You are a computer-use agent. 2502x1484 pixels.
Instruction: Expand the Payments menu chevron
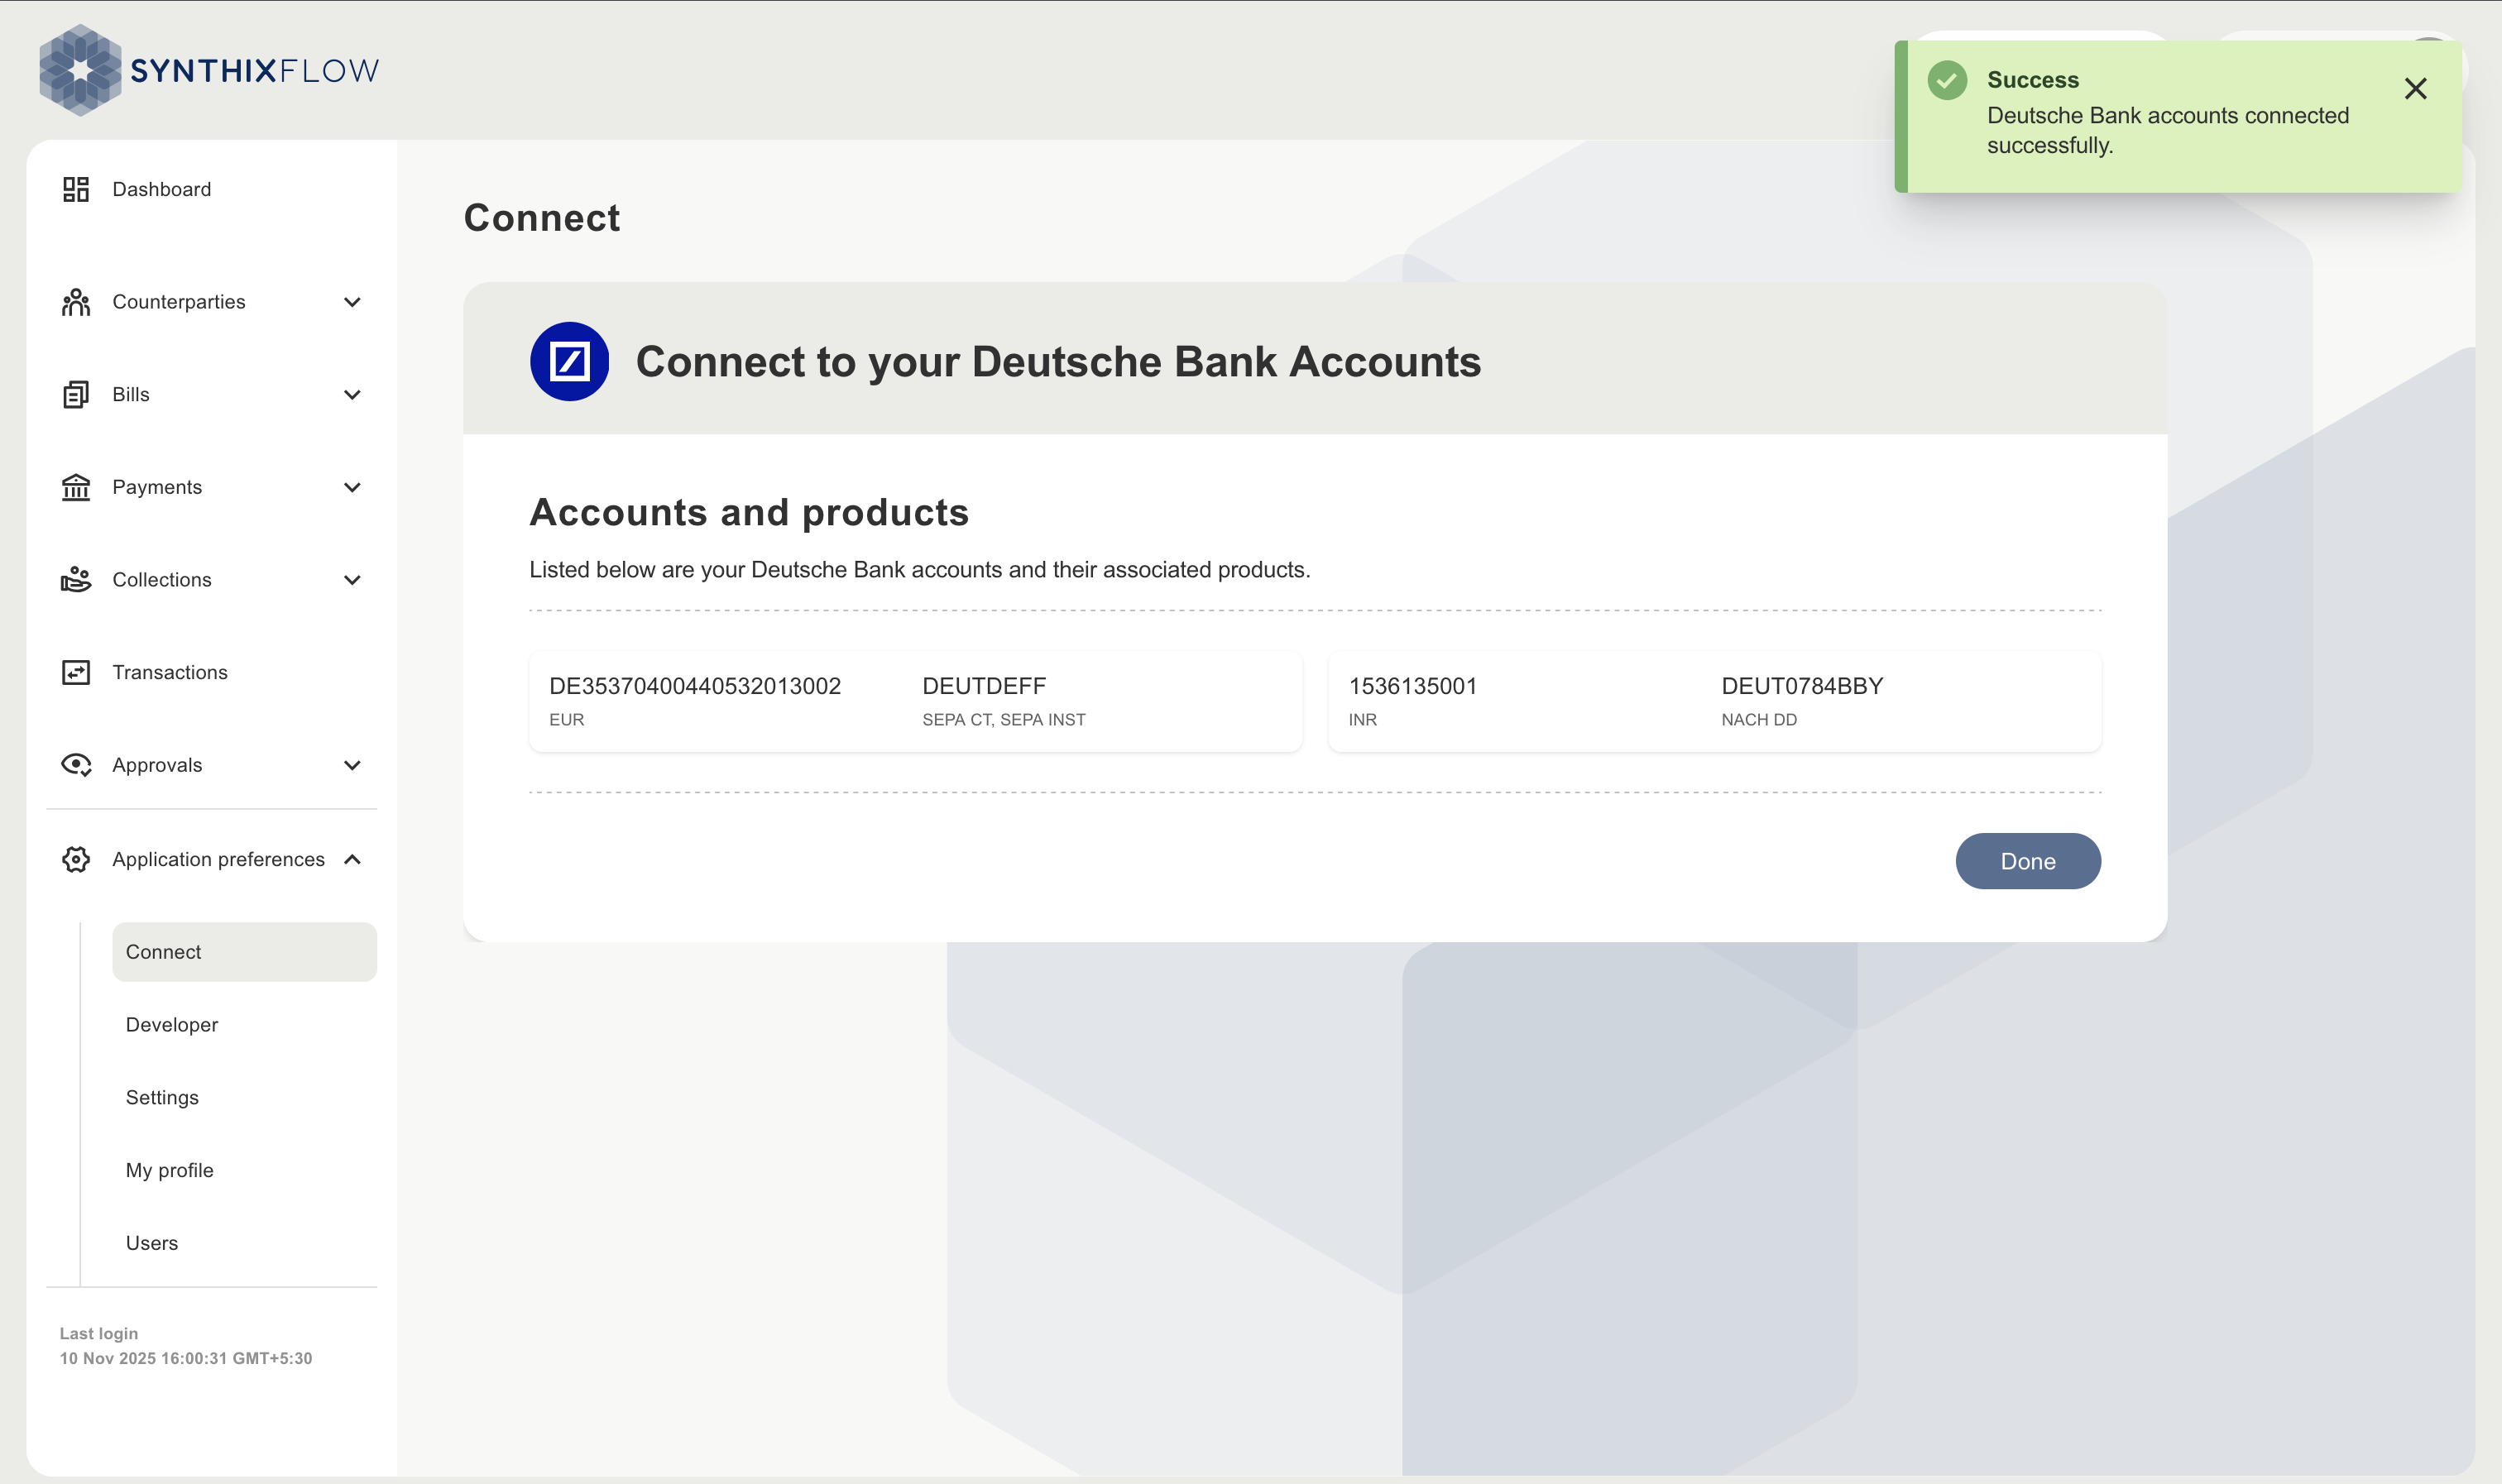click(x=352, y=487)
